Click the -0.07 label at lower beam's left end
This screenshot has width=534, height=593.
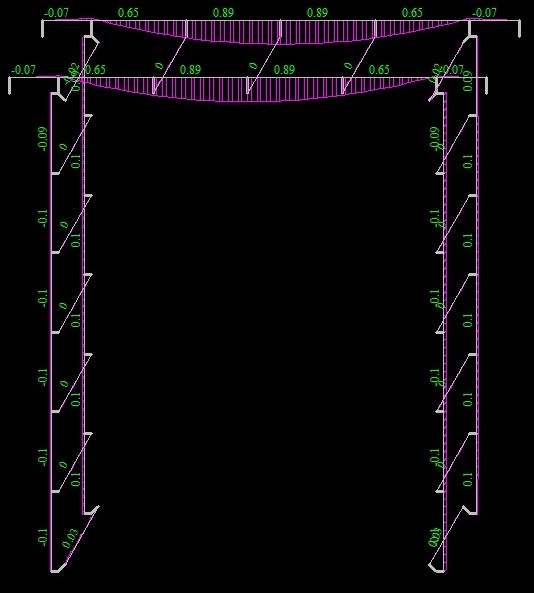tap(23, 70)
